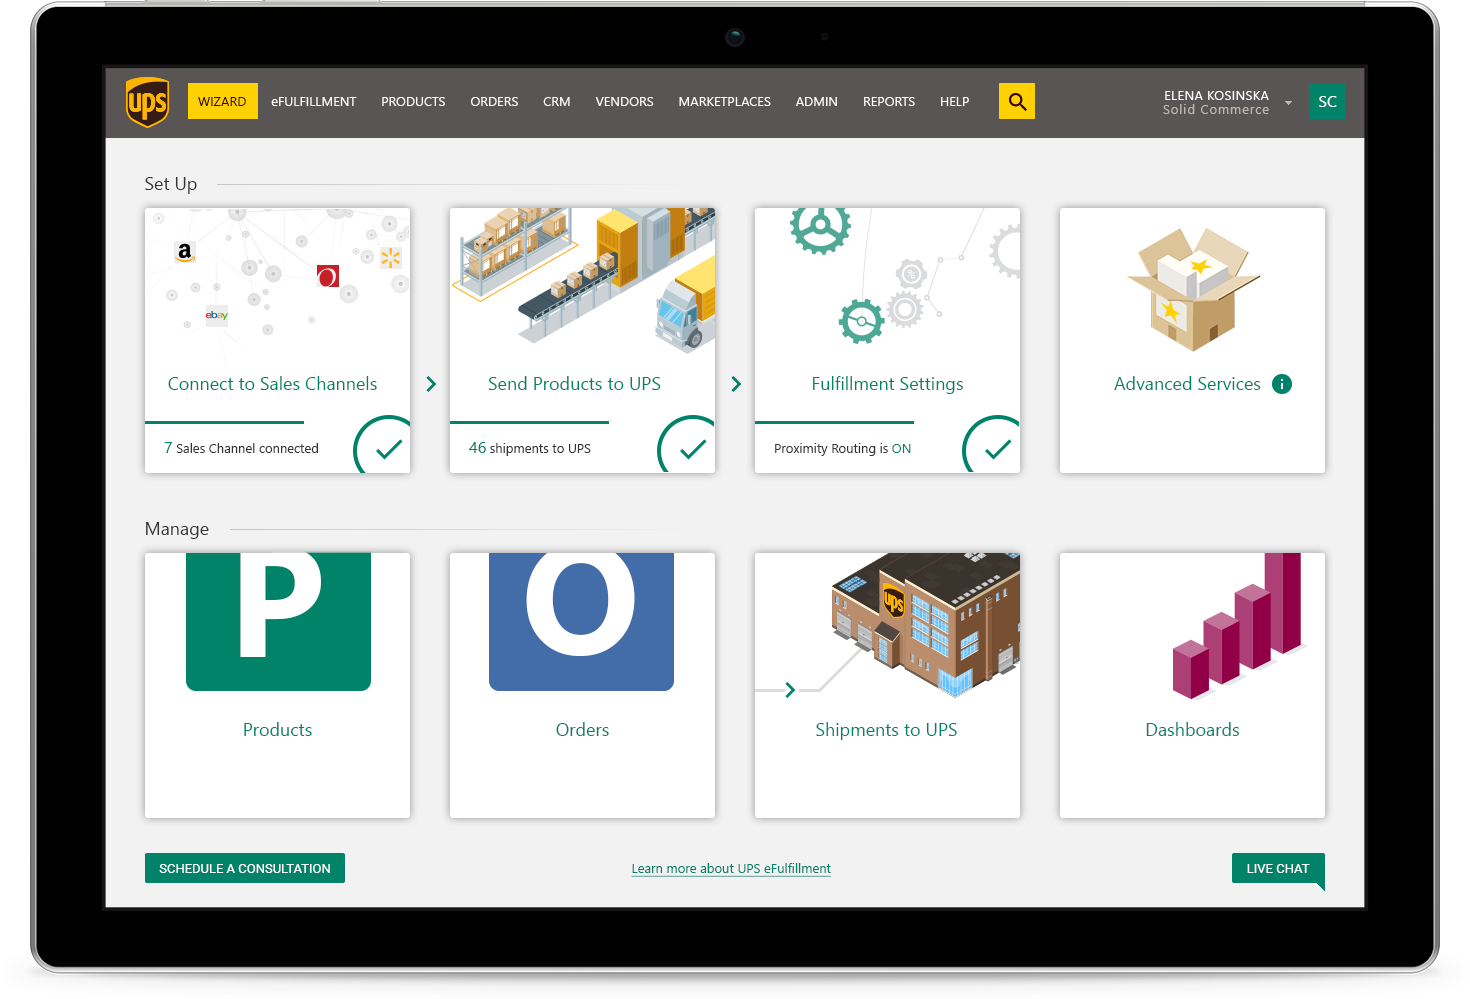Click the checkmark on Send Products to UPS
Viewport: 1470px width, 999px height.
point(692,450)
